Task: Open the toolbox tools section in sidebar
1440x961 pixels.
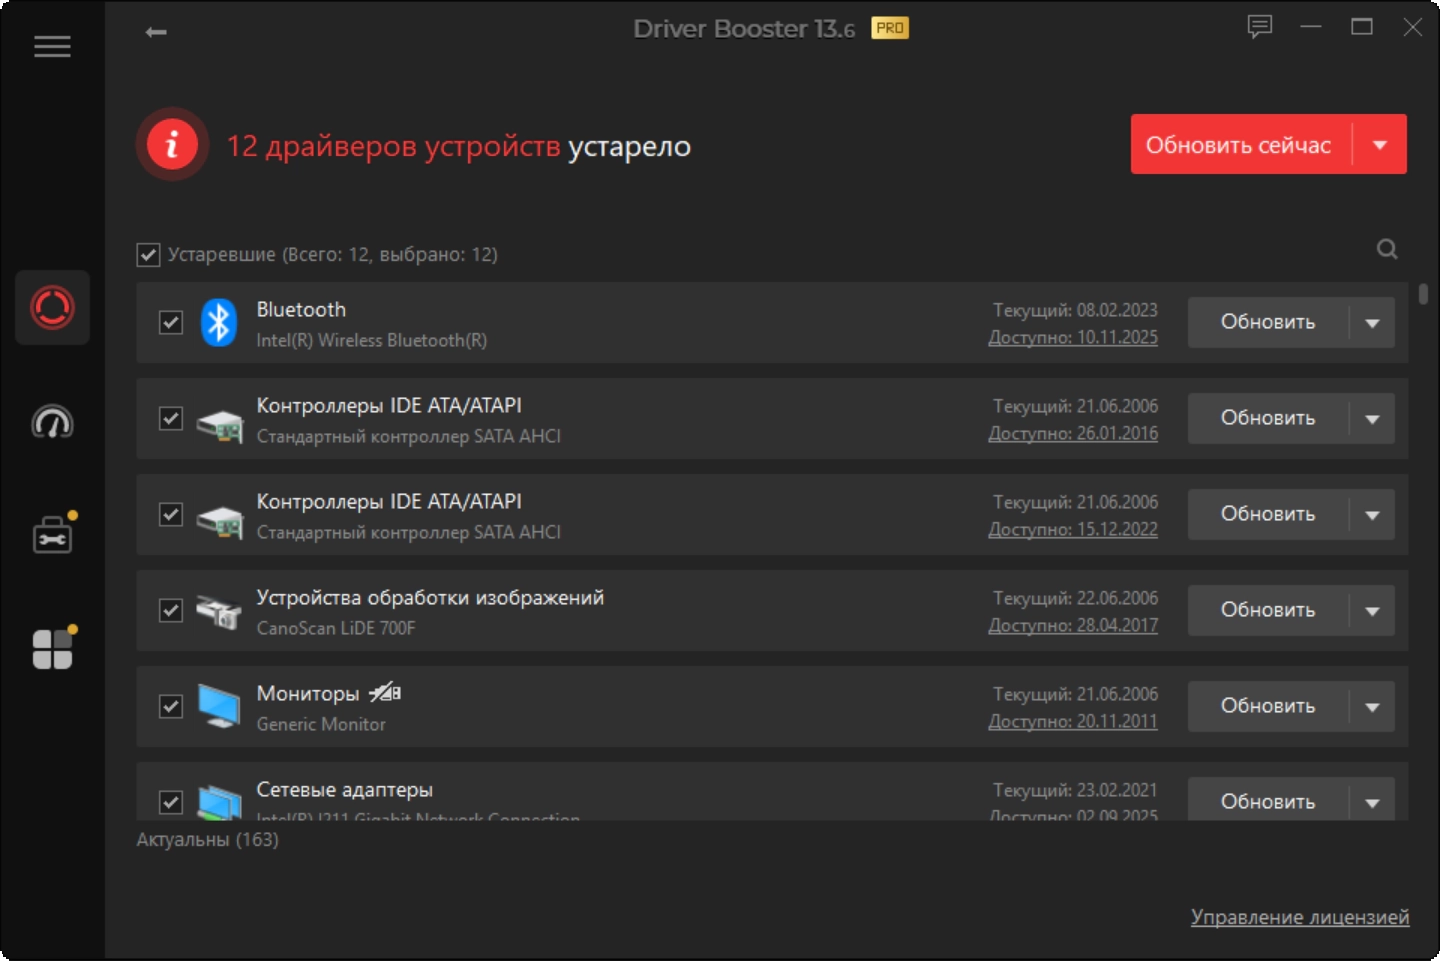Action: pos(52,535)
